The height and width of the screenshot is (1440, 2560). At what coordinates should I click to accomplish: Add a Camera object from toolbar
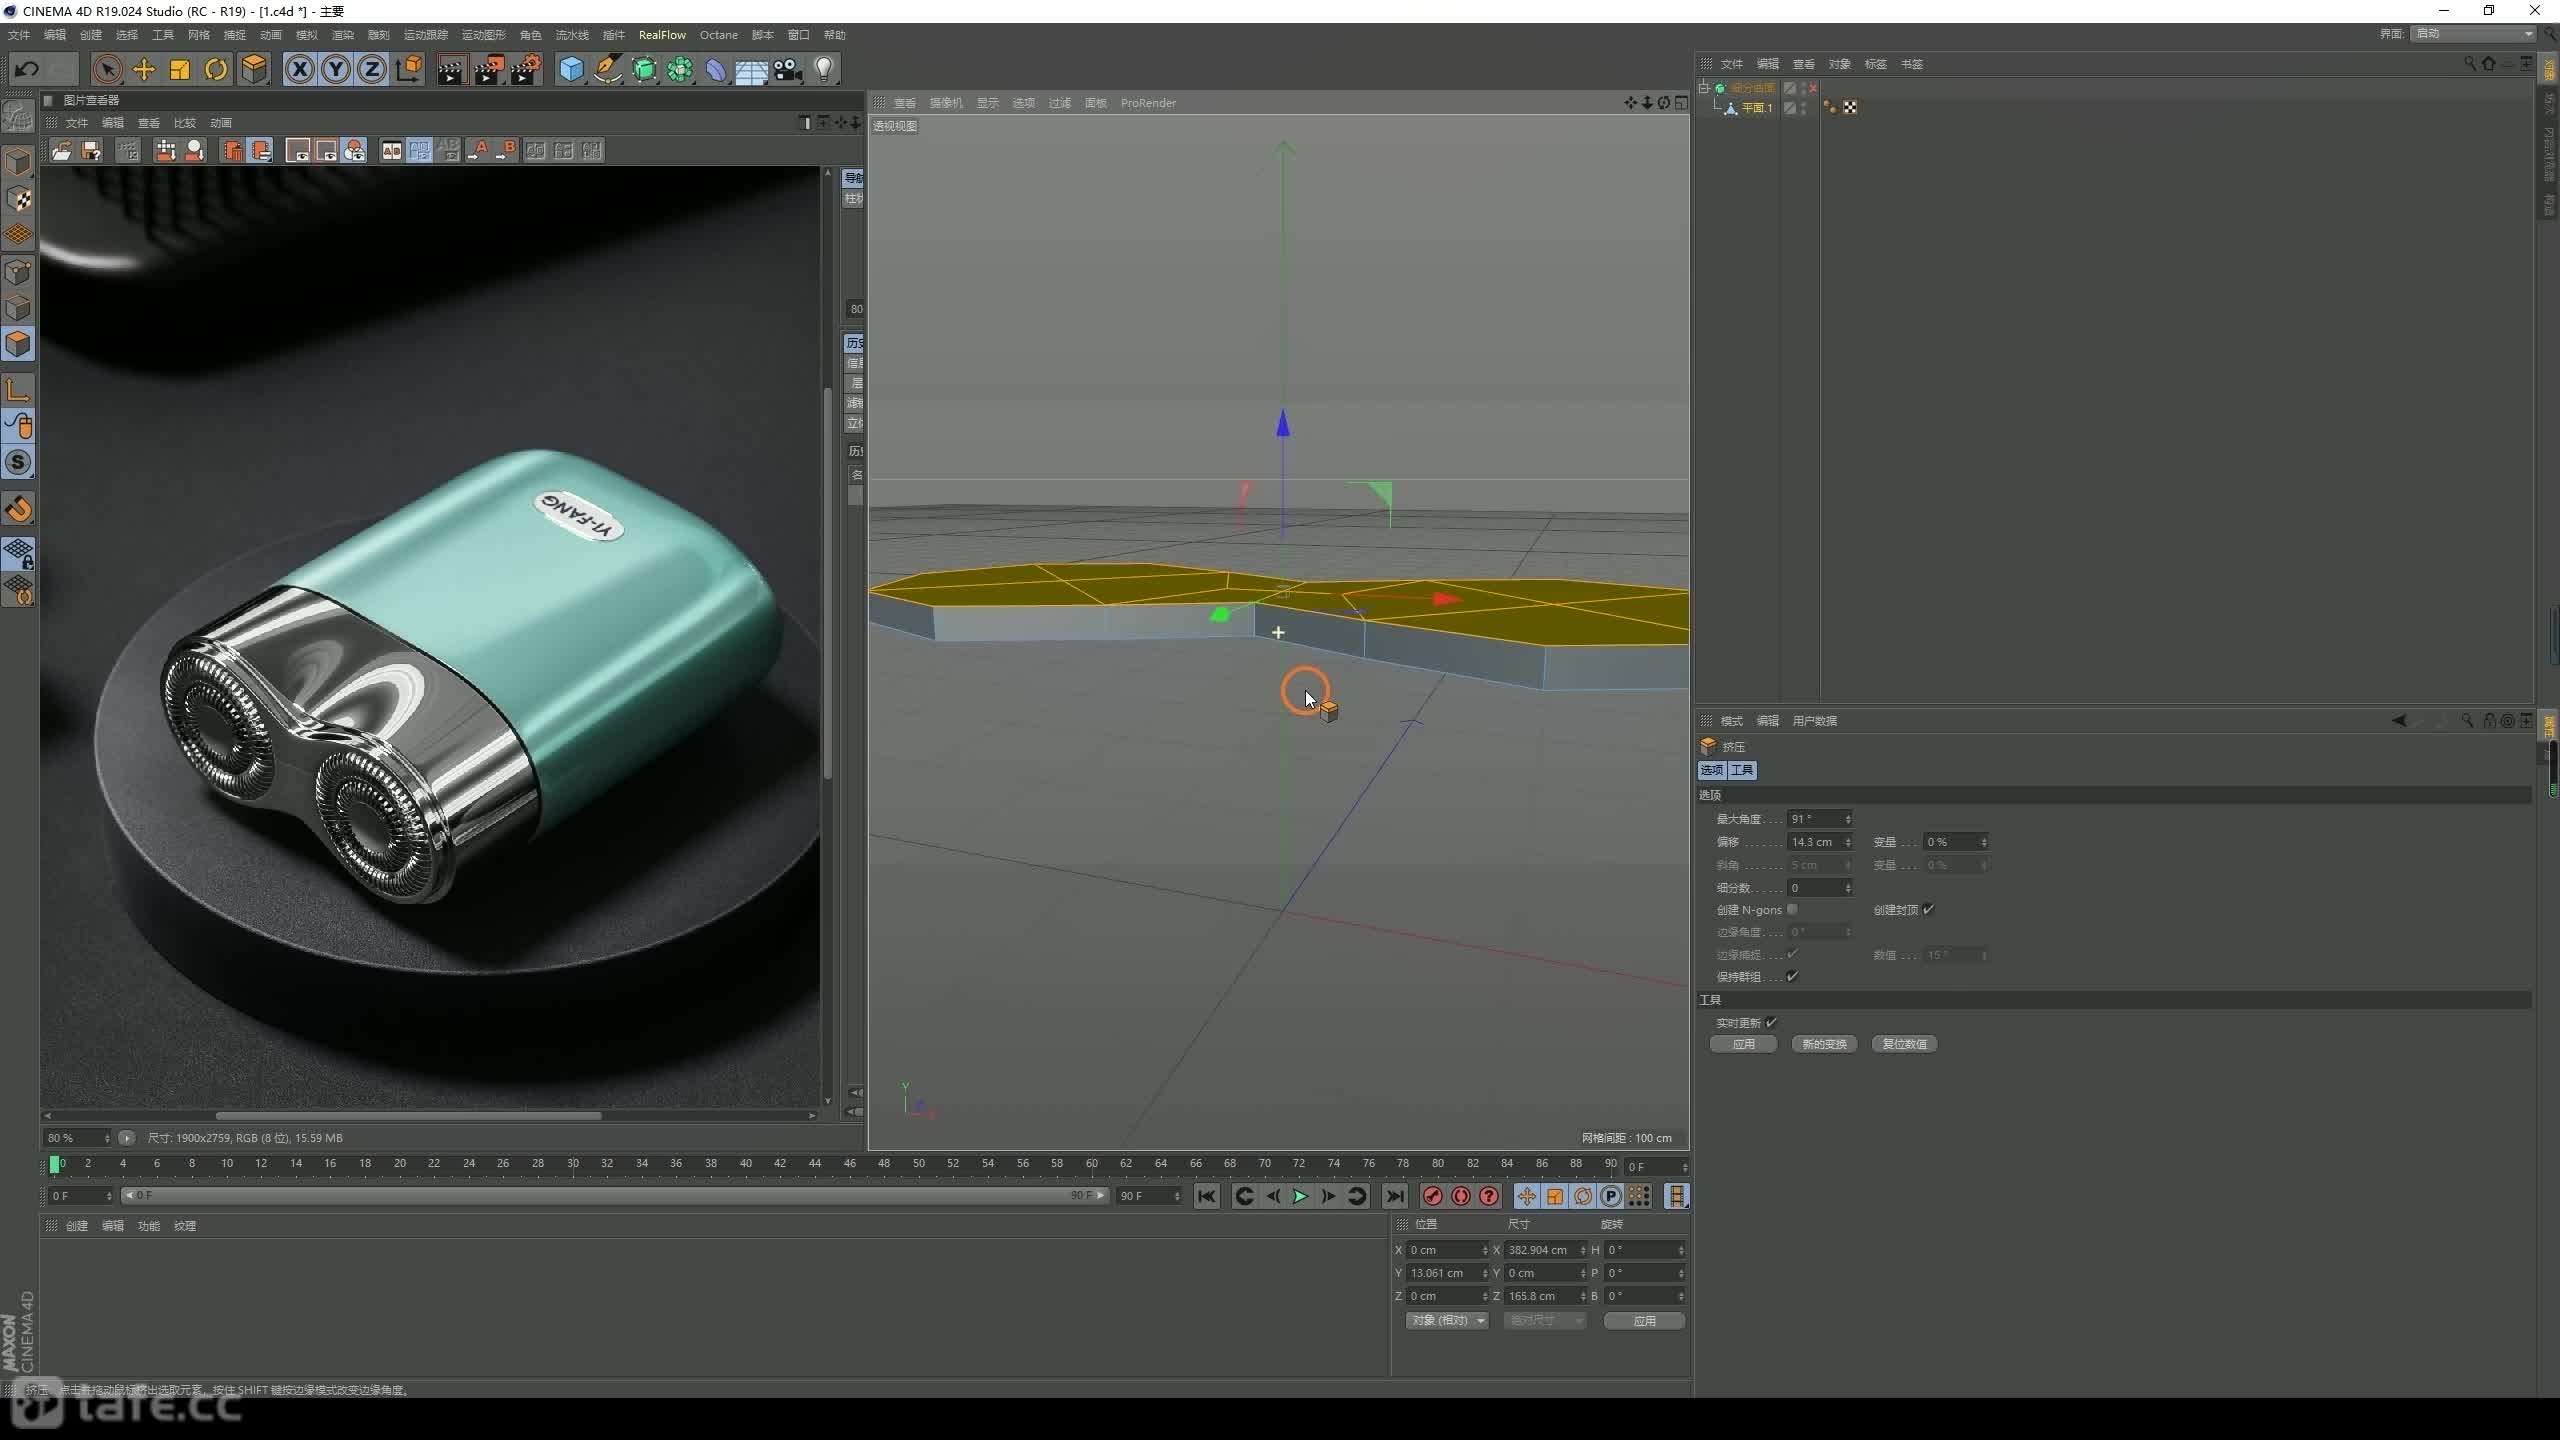(788, 69)
